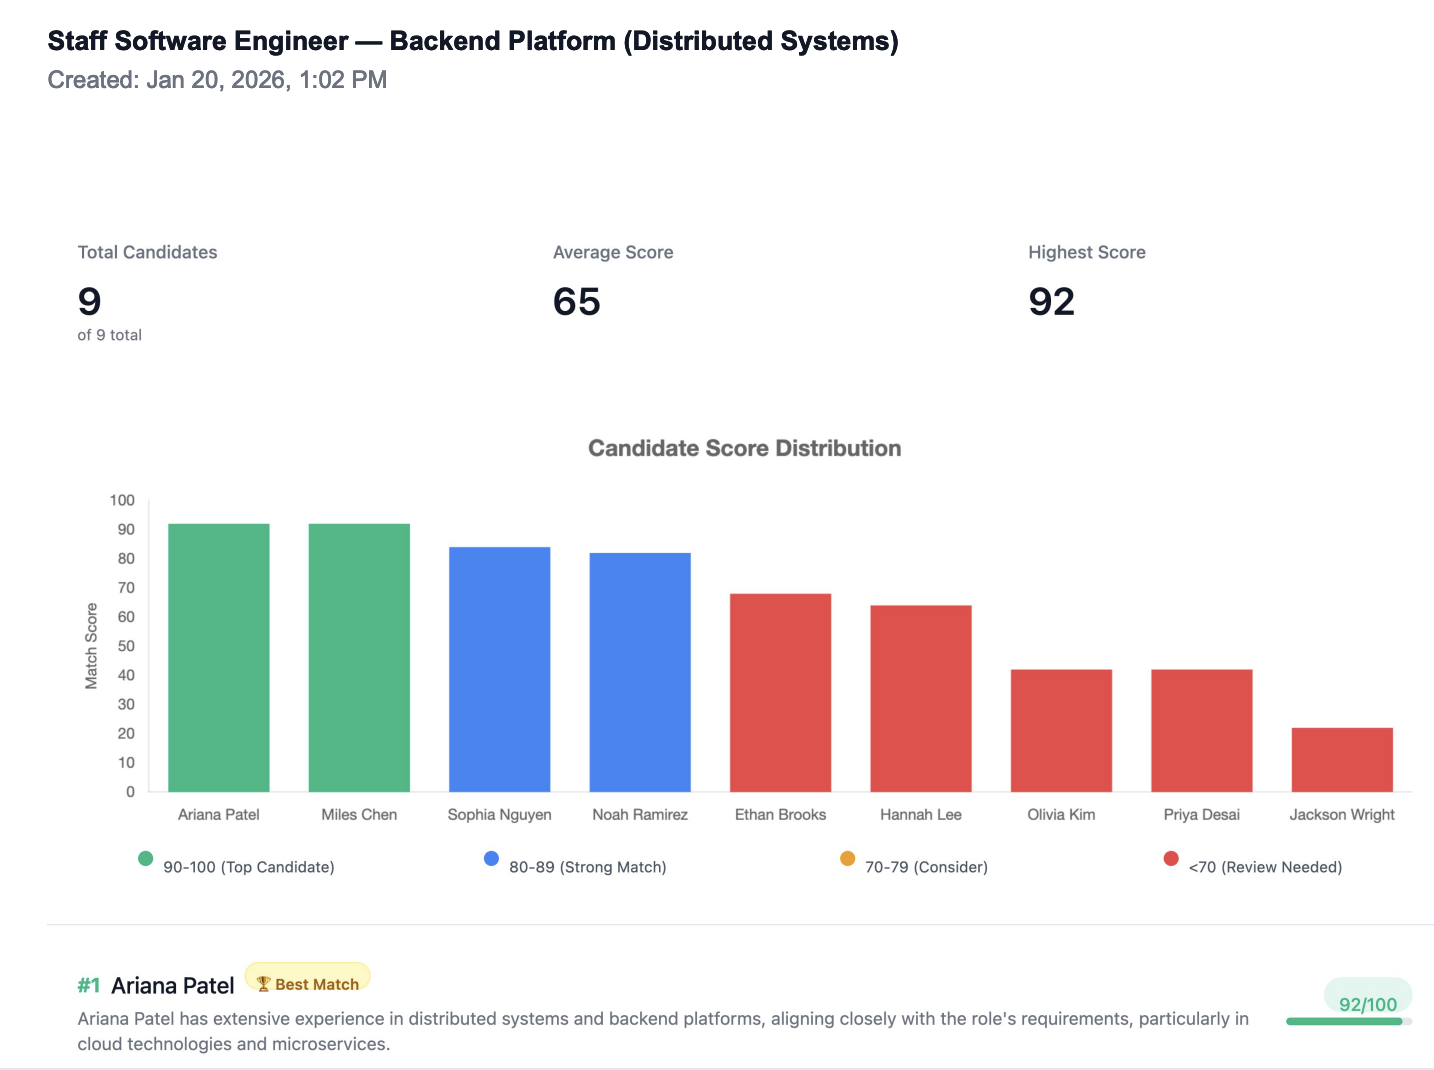Toggle the <70 (Review Needed) legend label
Screen dimensions: 1434x1070
click(x=1265, y=867)
